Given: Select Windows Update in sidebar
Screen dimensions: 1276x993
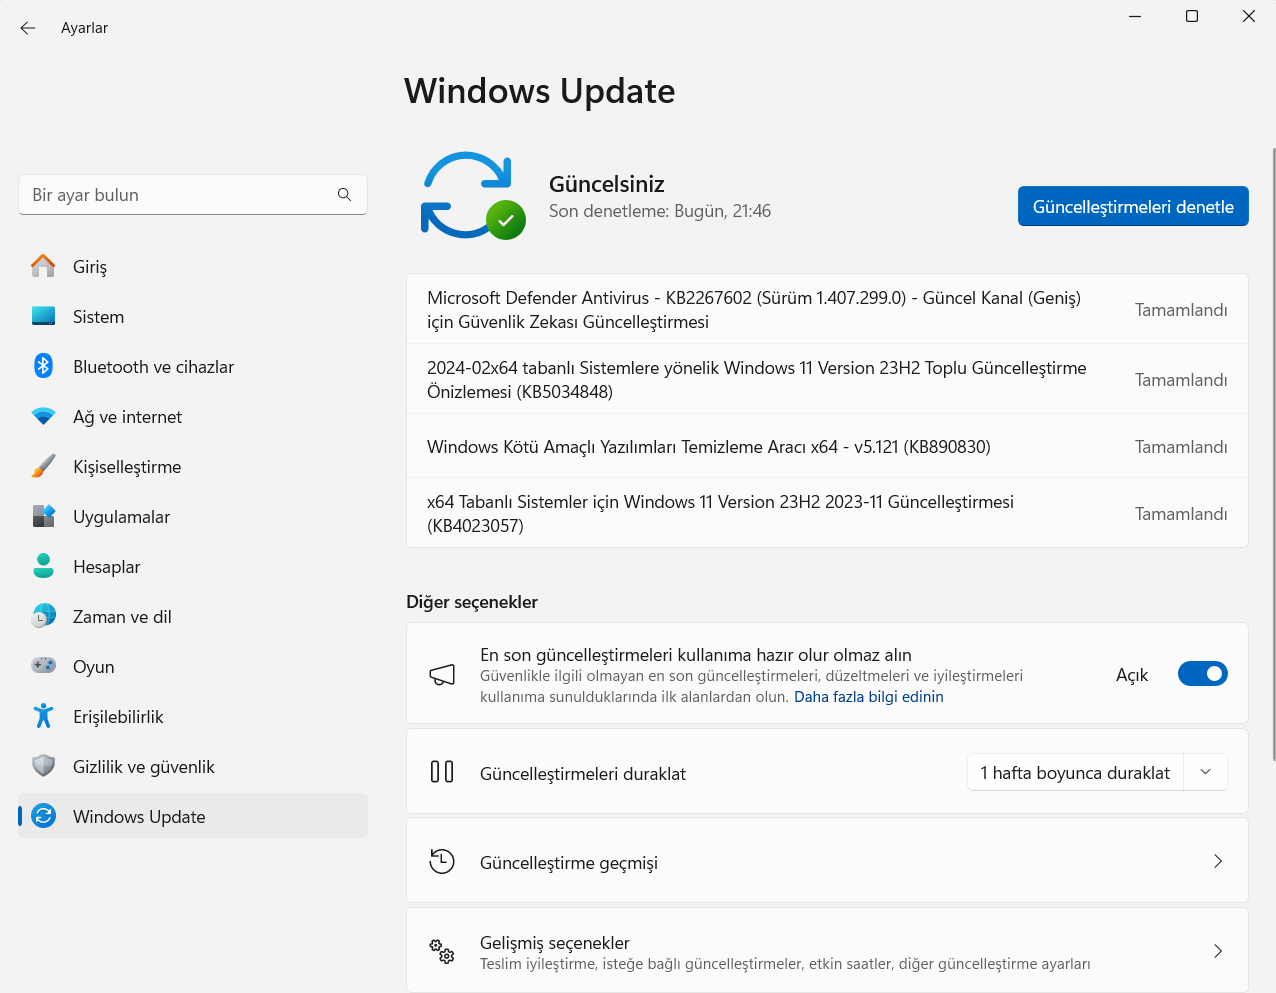Looking at the screenshot, I should click(x=193, y=816).
